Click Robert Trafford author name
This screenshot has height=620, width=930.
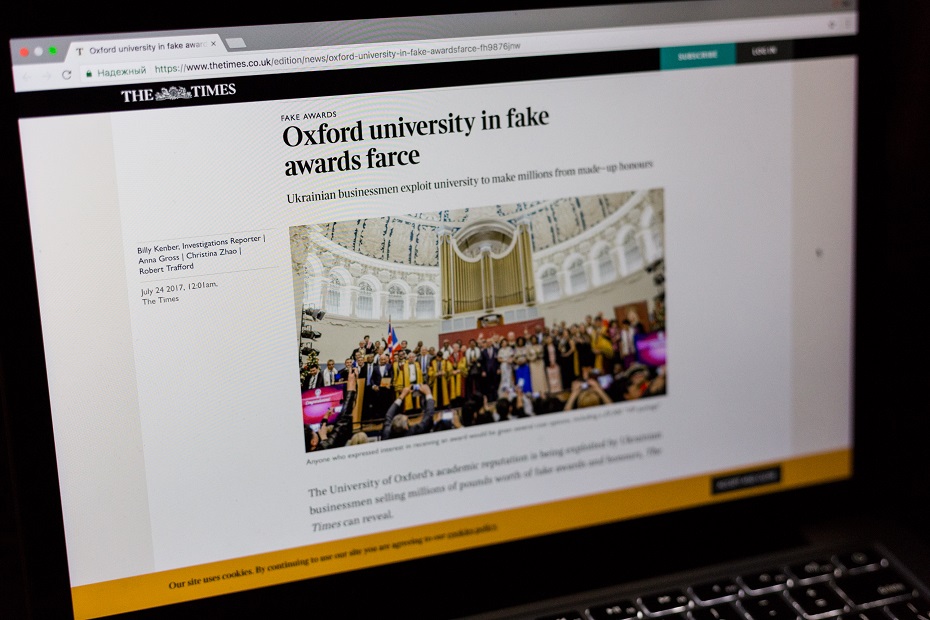(x=166, y=269)
